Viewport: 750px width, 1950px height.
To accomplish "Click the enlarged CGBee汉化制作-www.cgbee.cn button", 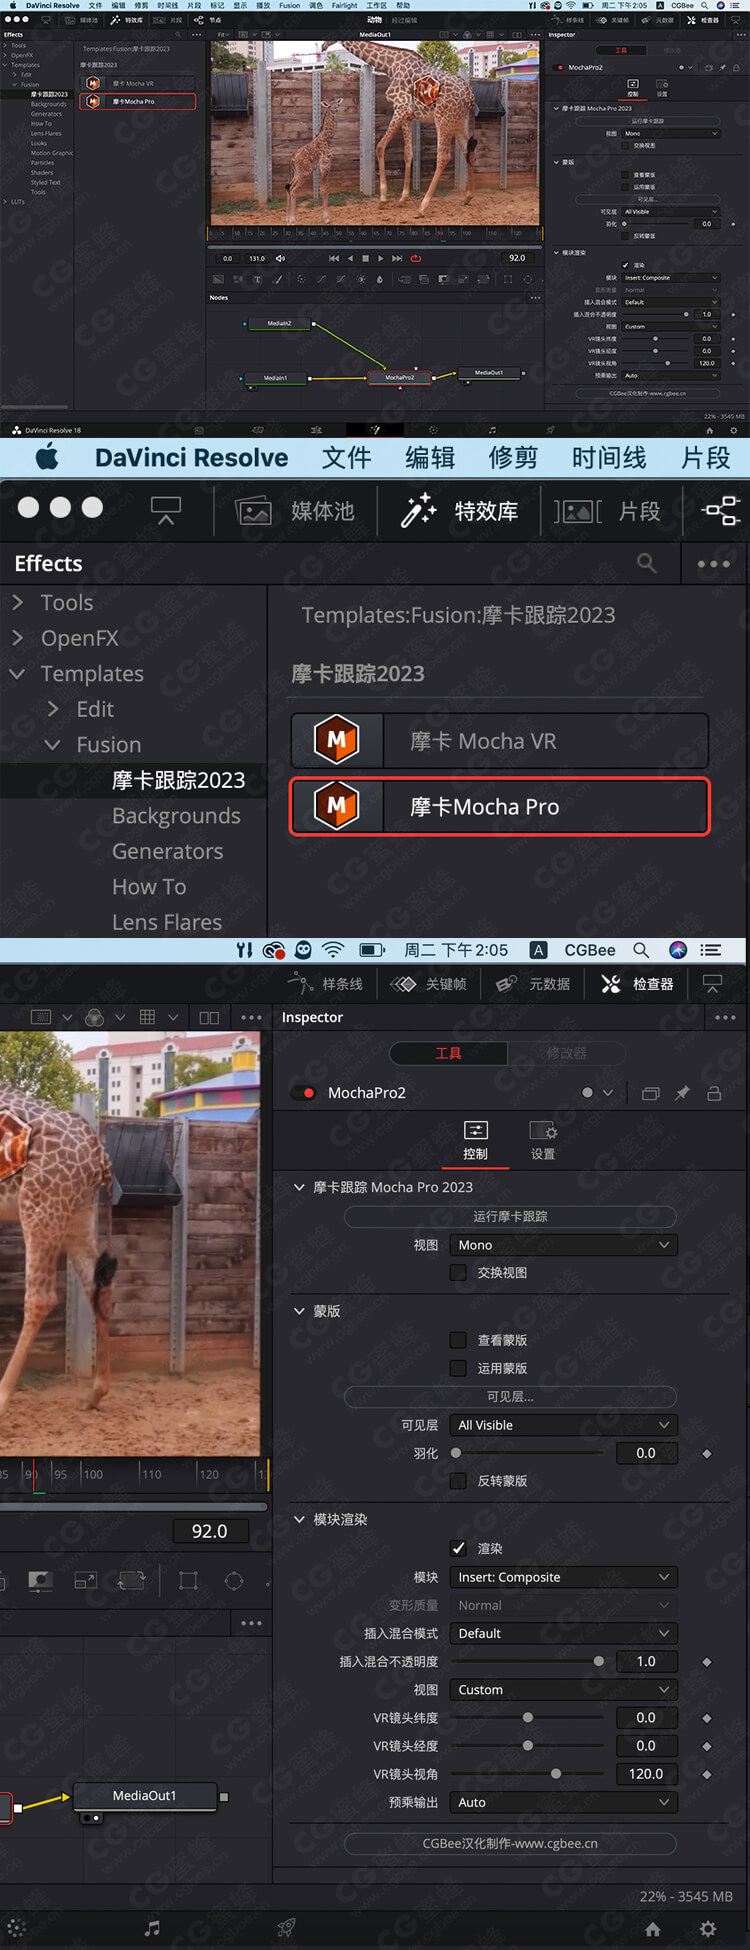I will tap(510, 1843).
